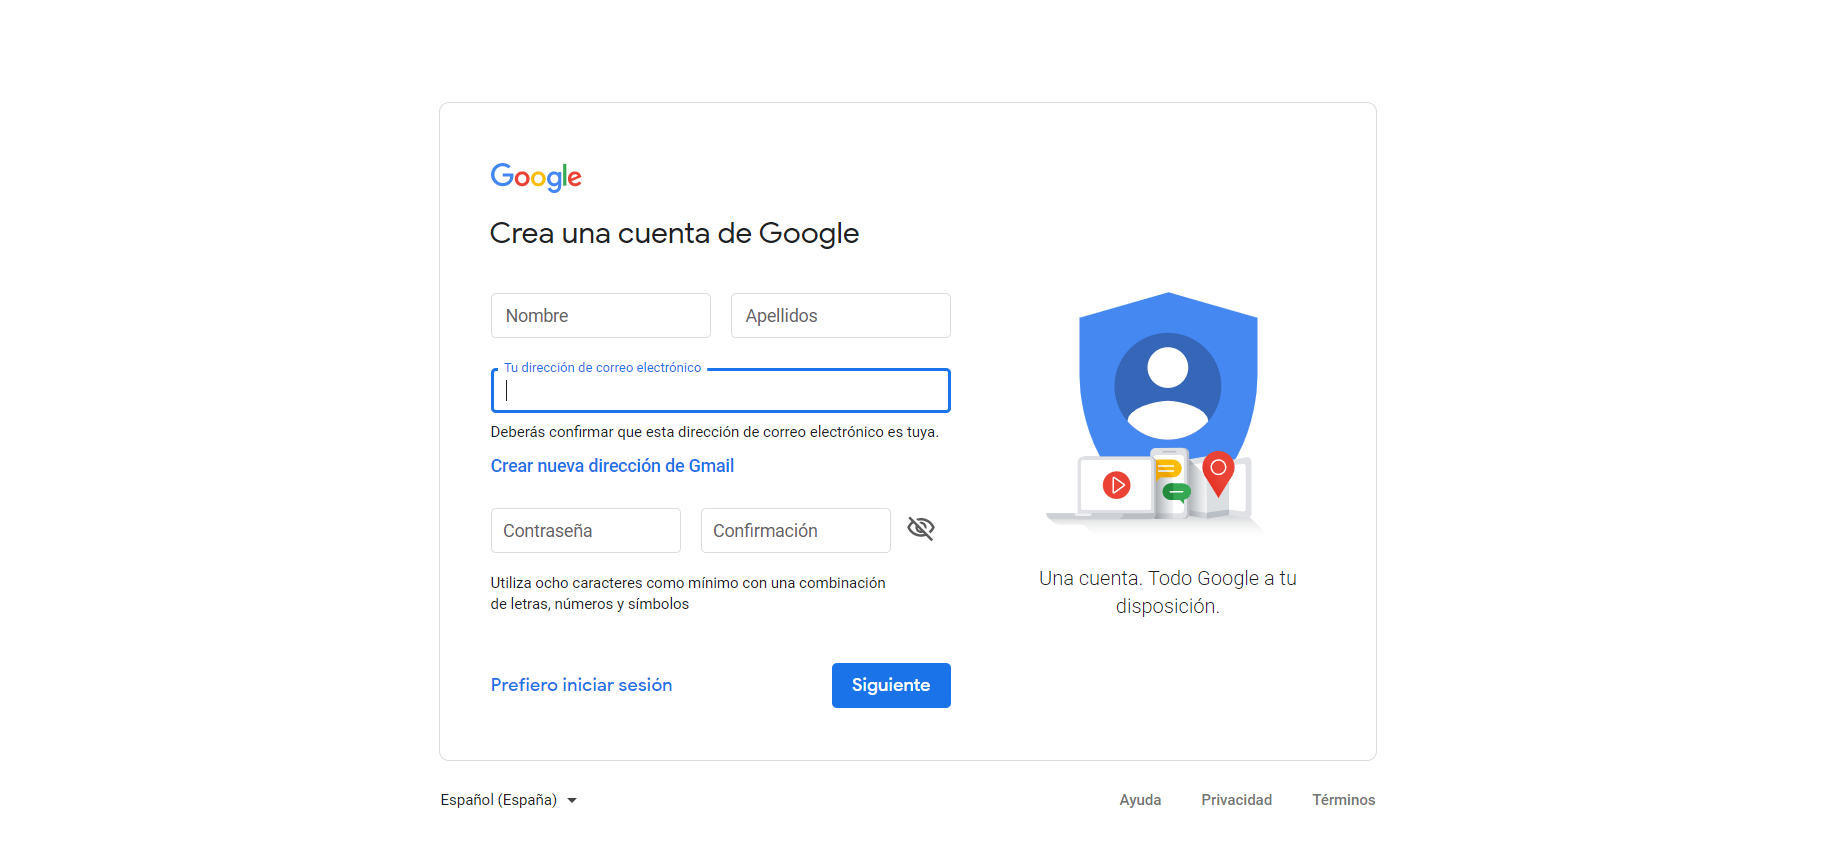The image size is (1827, 867).
Task: Click the red map pin icon
Action: pyautogui.click(x=1218, y=471)
